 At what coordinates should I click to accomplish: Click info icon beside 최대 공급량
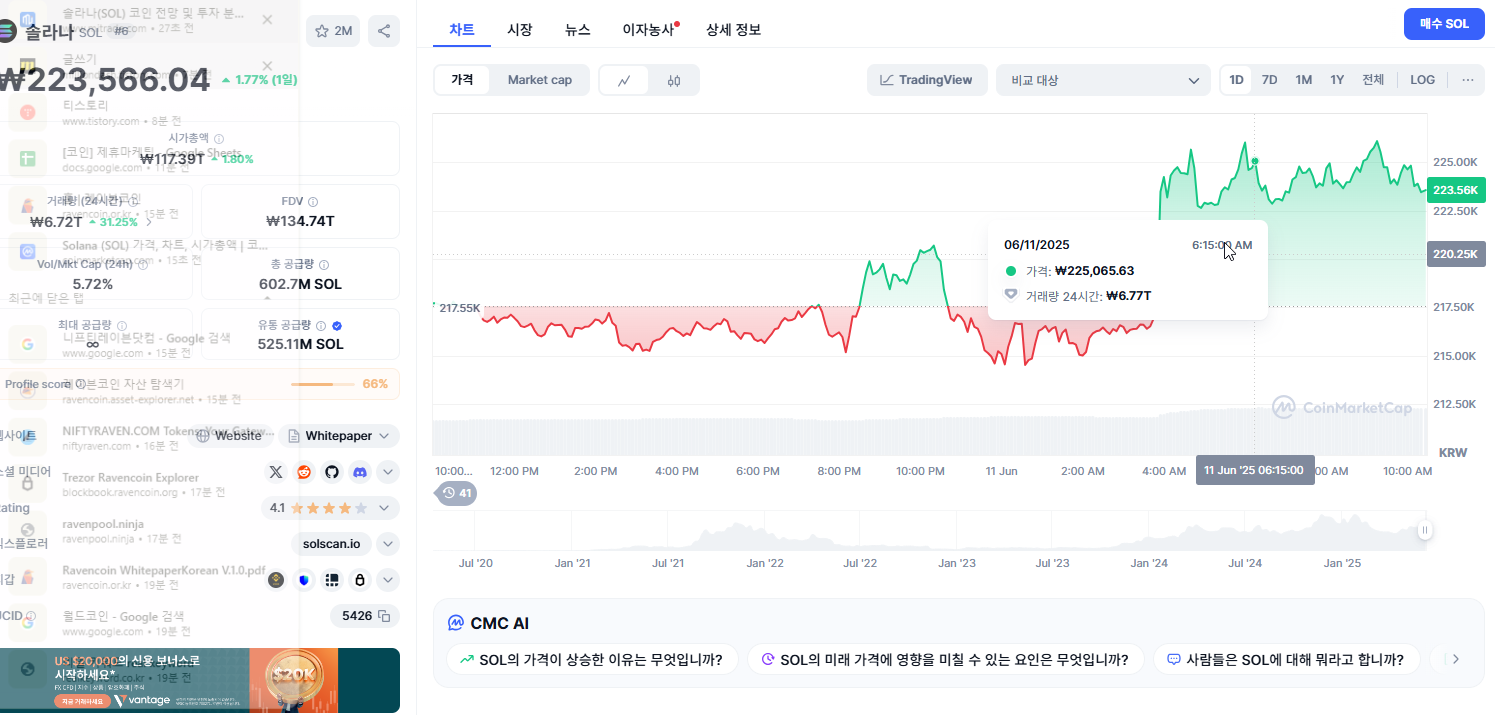coord(121,326)
